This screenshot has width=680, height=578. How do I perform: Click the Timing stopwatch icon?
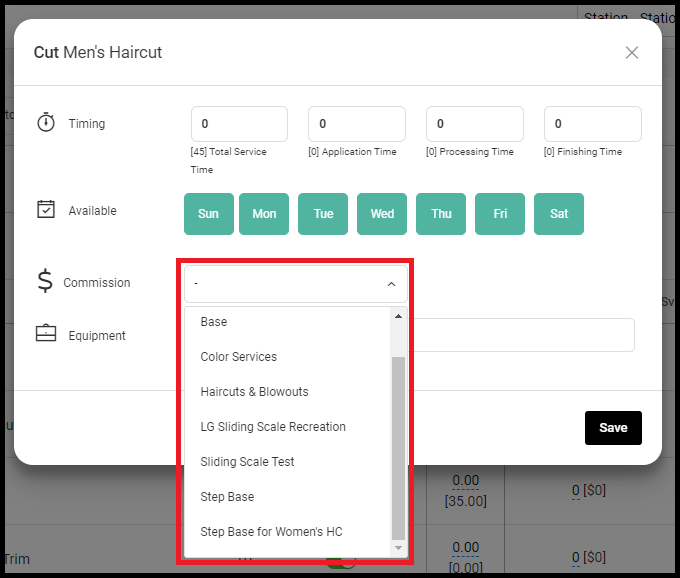tap(46, 122)
